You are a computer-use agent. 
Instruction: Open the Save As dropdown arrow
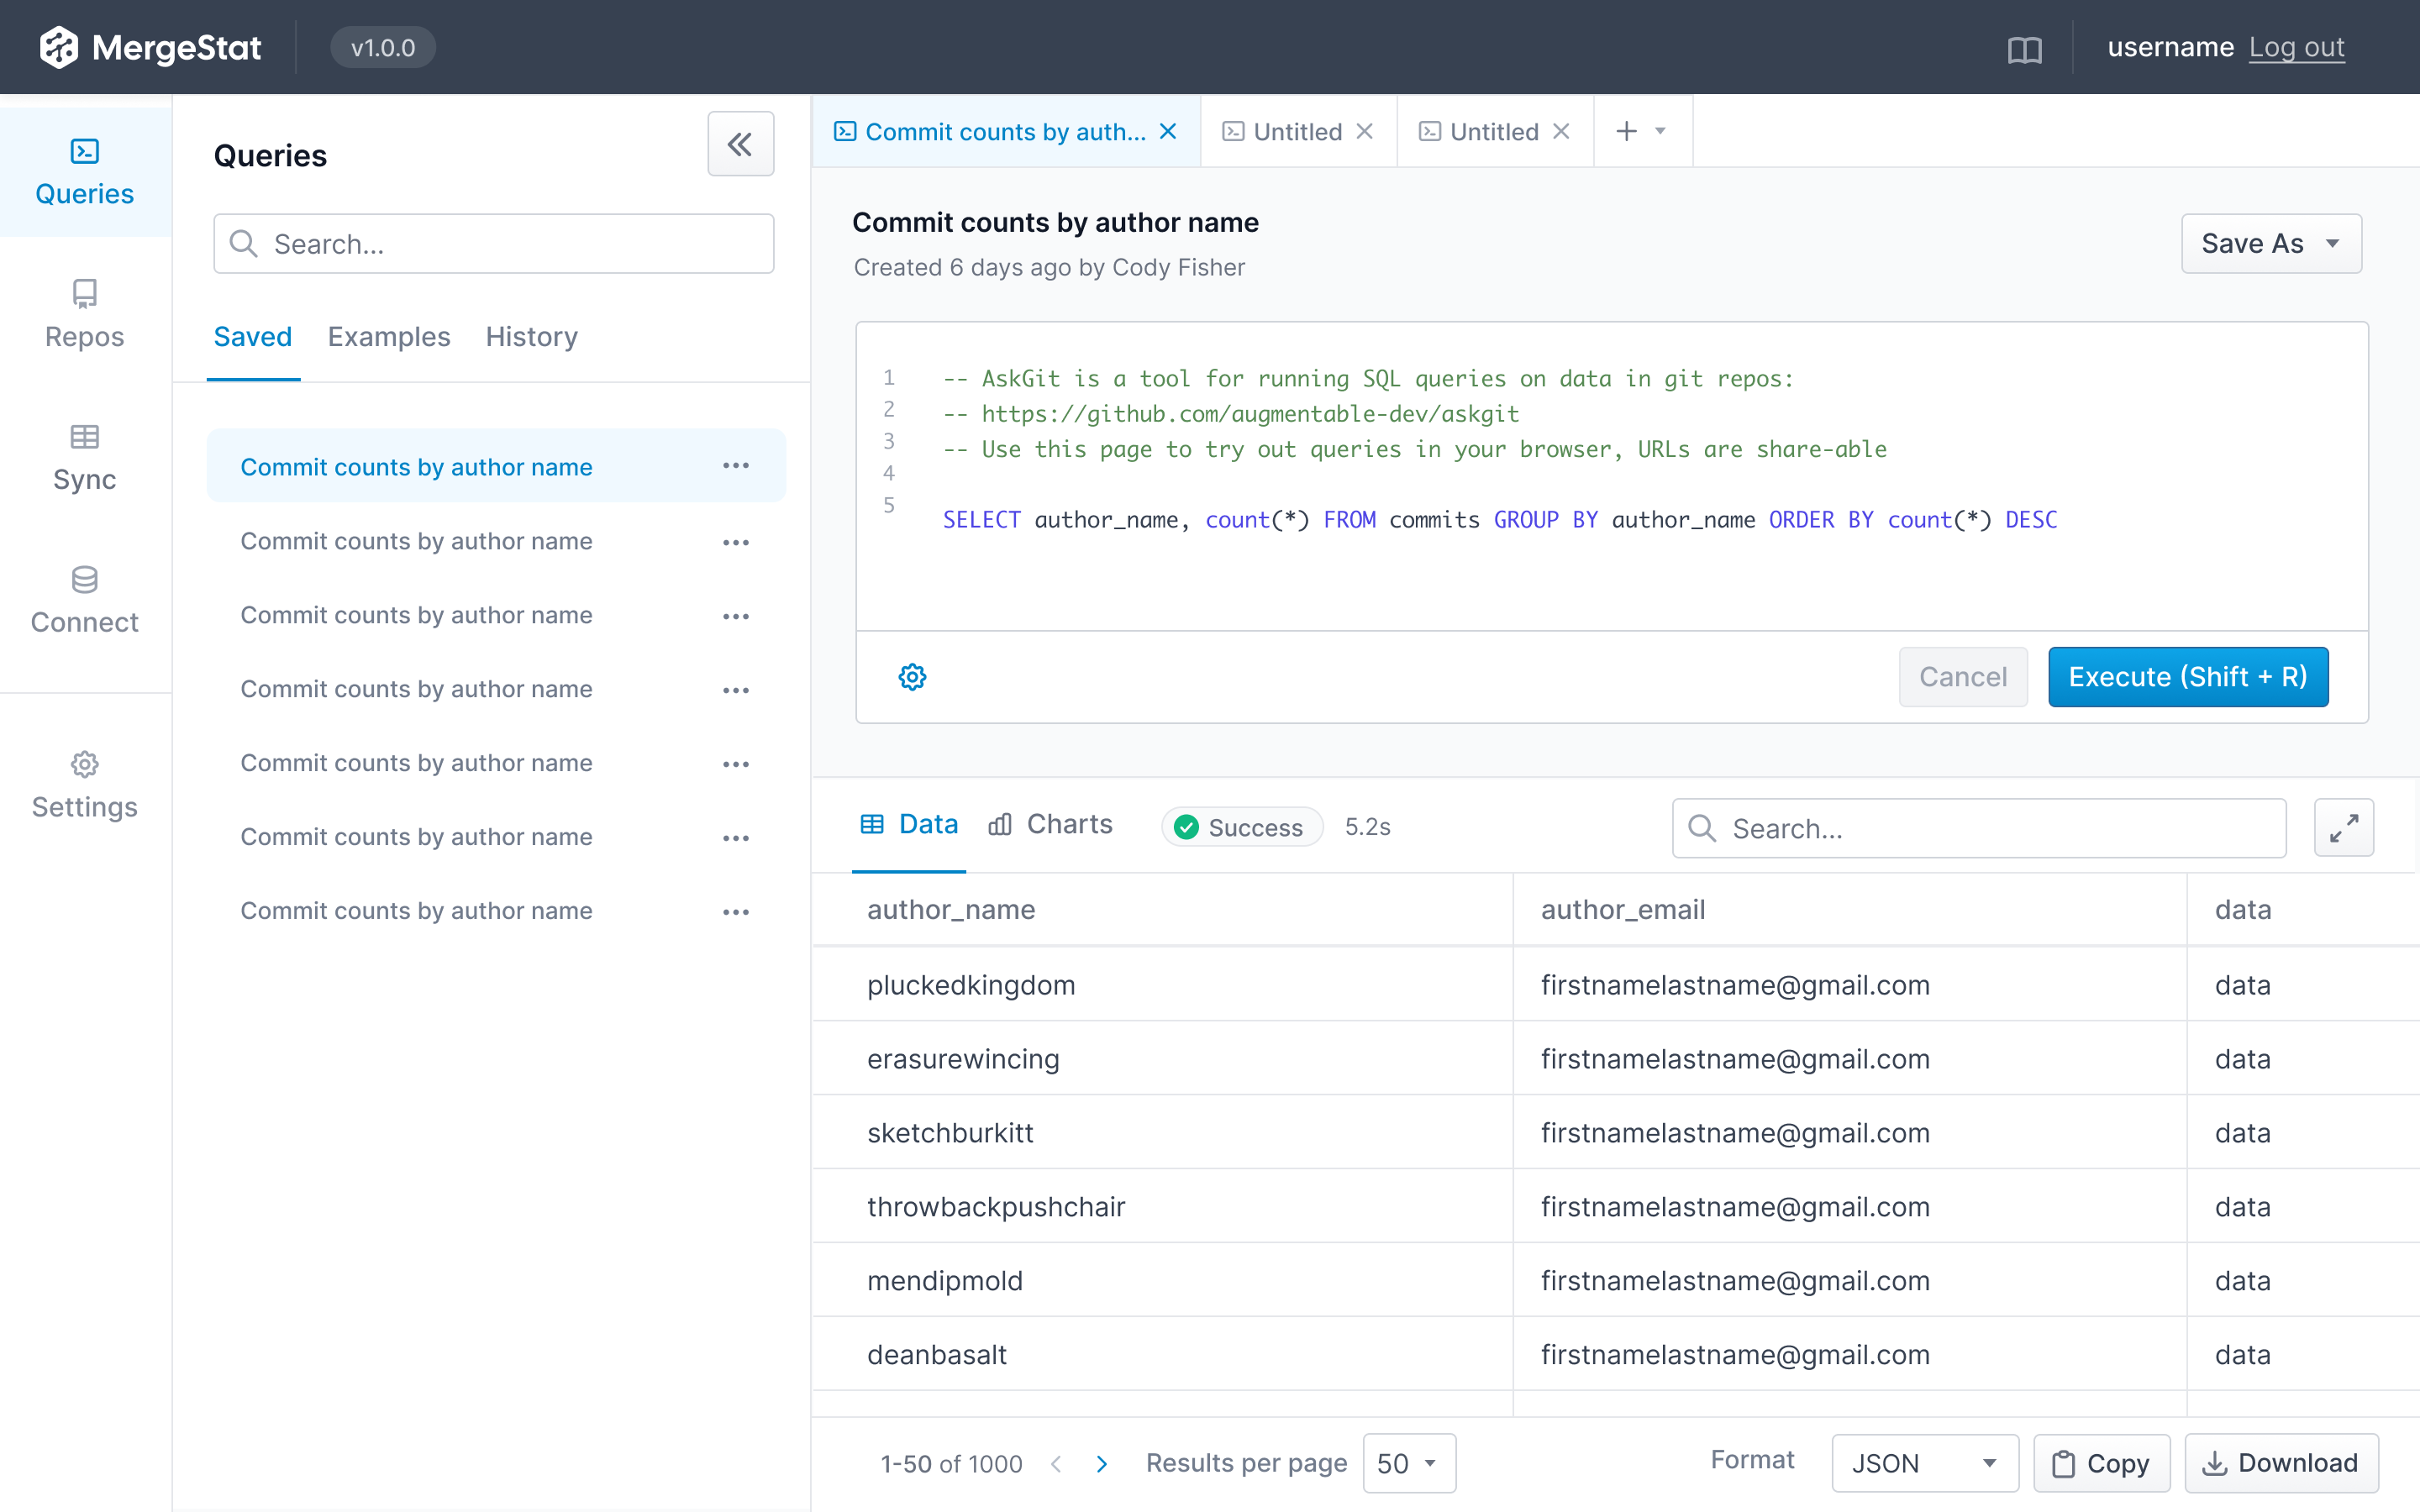coord(2333,243)
